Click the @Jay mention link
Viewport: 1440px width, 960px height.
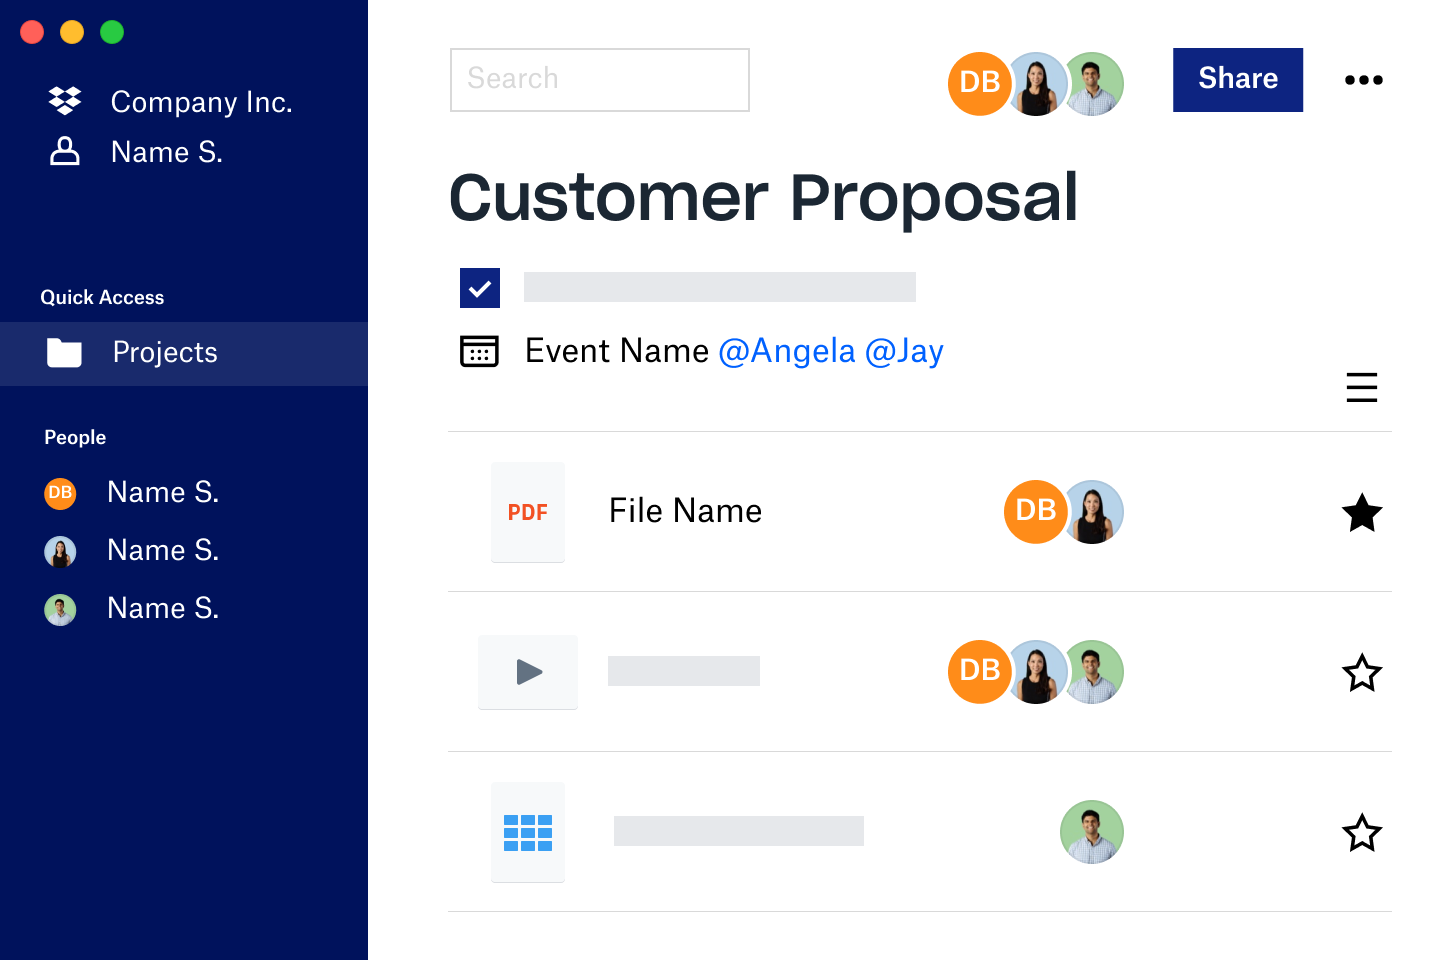click(904, 351)
